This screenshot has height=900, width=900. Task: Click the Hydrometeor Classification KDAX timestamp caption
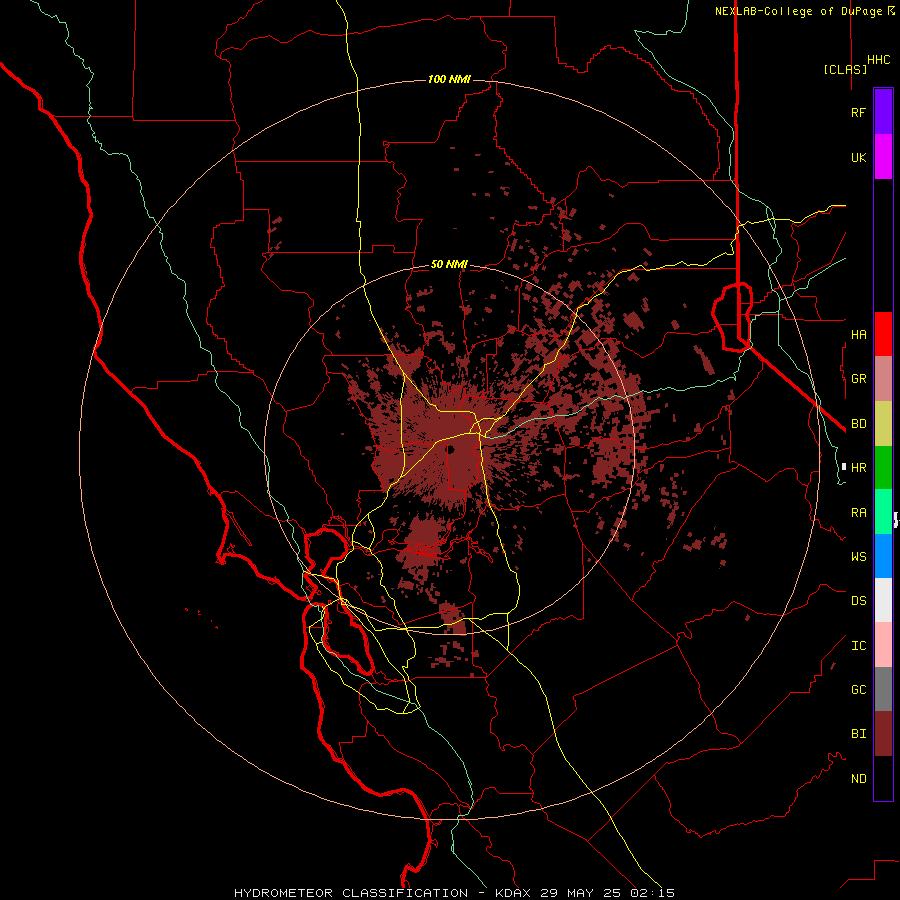tap(455, 893)
